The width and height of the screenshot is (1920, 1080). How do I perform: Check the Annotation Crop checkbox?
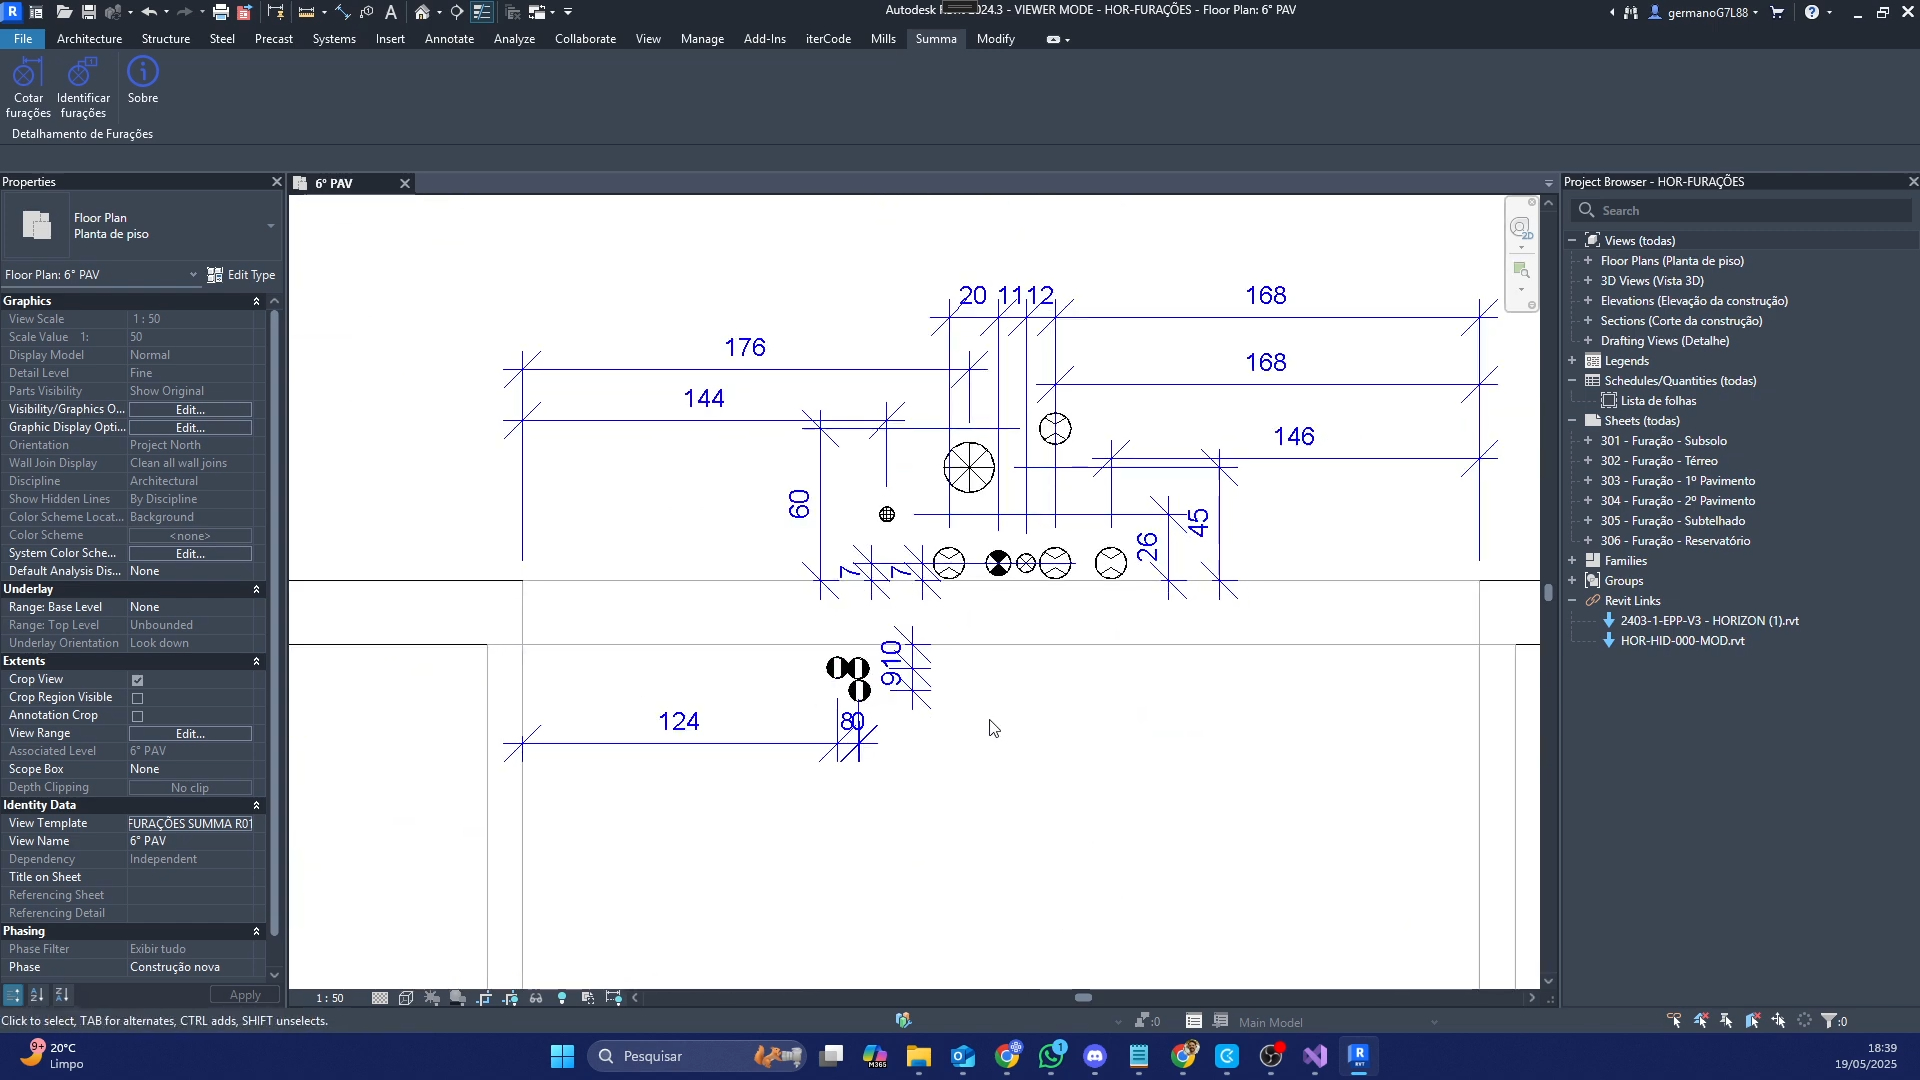point(138,716)
